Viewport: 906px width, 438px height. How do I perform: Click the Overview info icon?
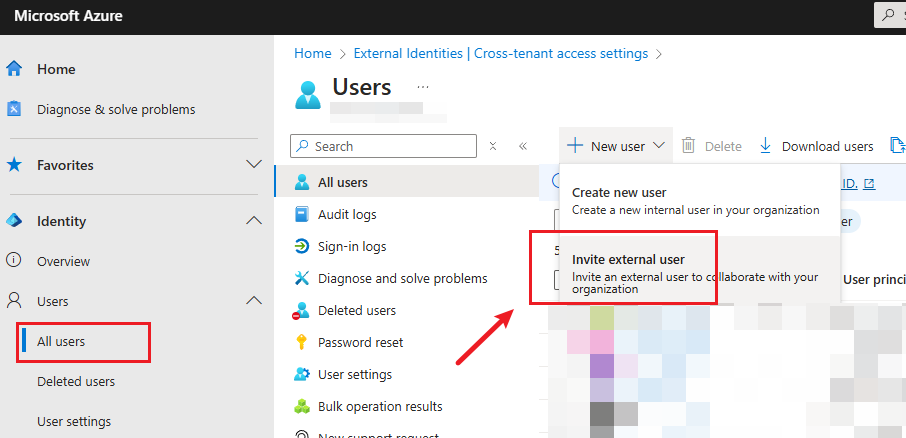(x=14, y=261)
